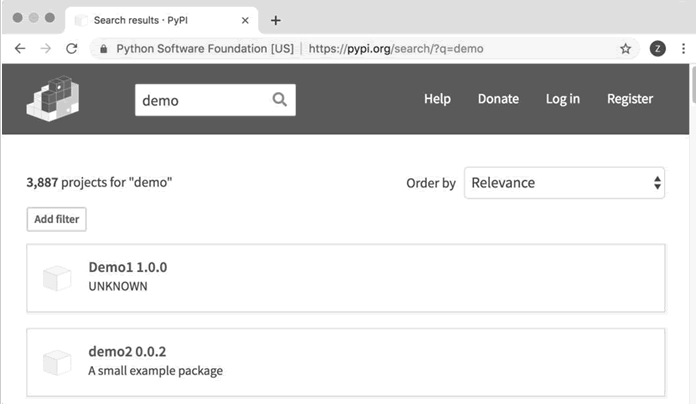Open the Help page
Screen dimensions: 696x404
pos(437,99)
